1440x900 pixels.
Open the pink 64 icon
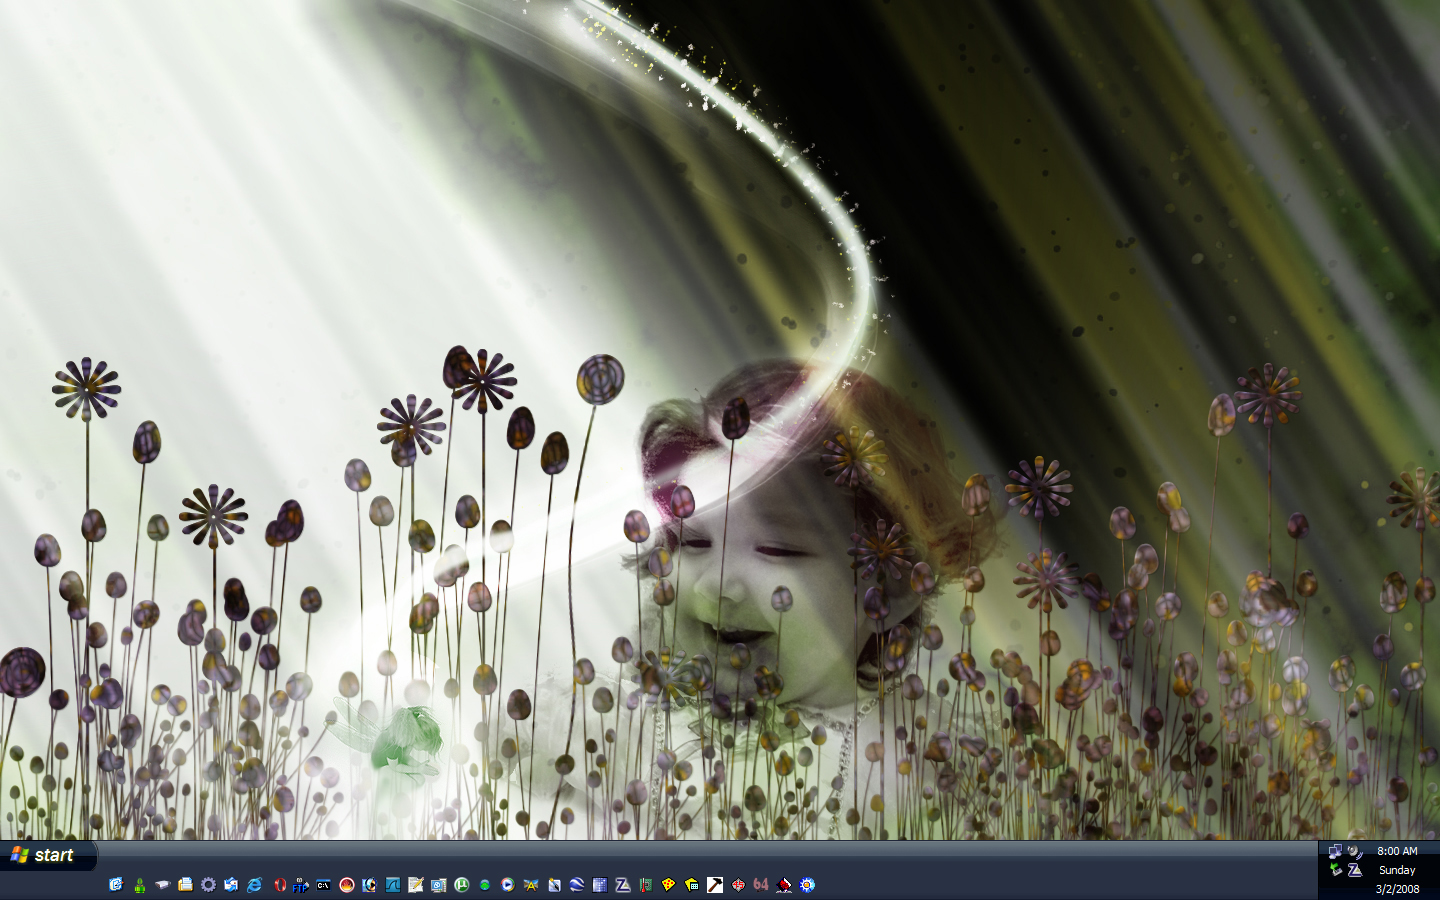761,885
